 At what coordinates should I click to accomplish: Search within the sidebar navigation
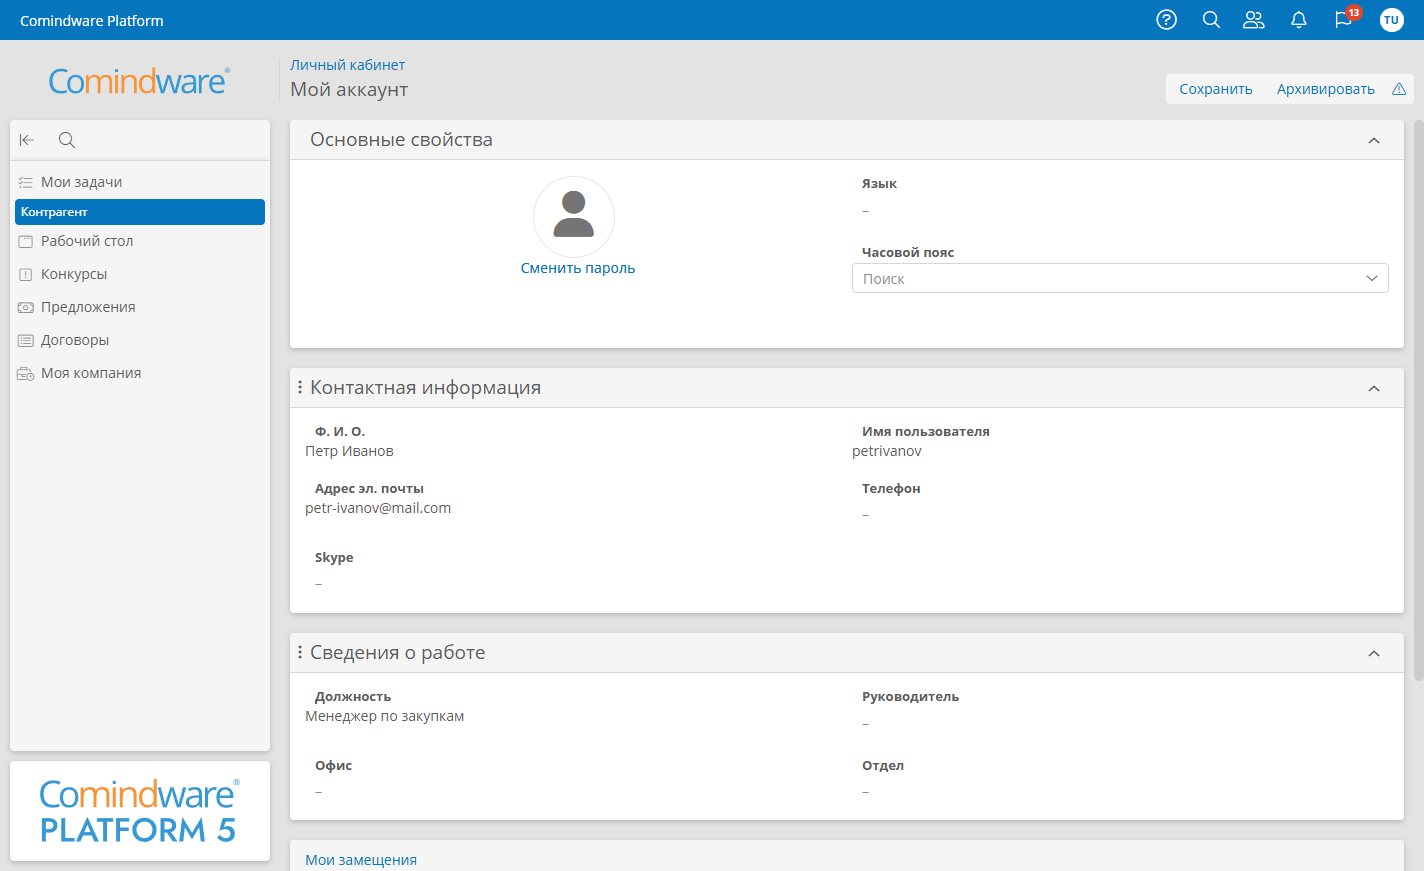pos(67,140)
